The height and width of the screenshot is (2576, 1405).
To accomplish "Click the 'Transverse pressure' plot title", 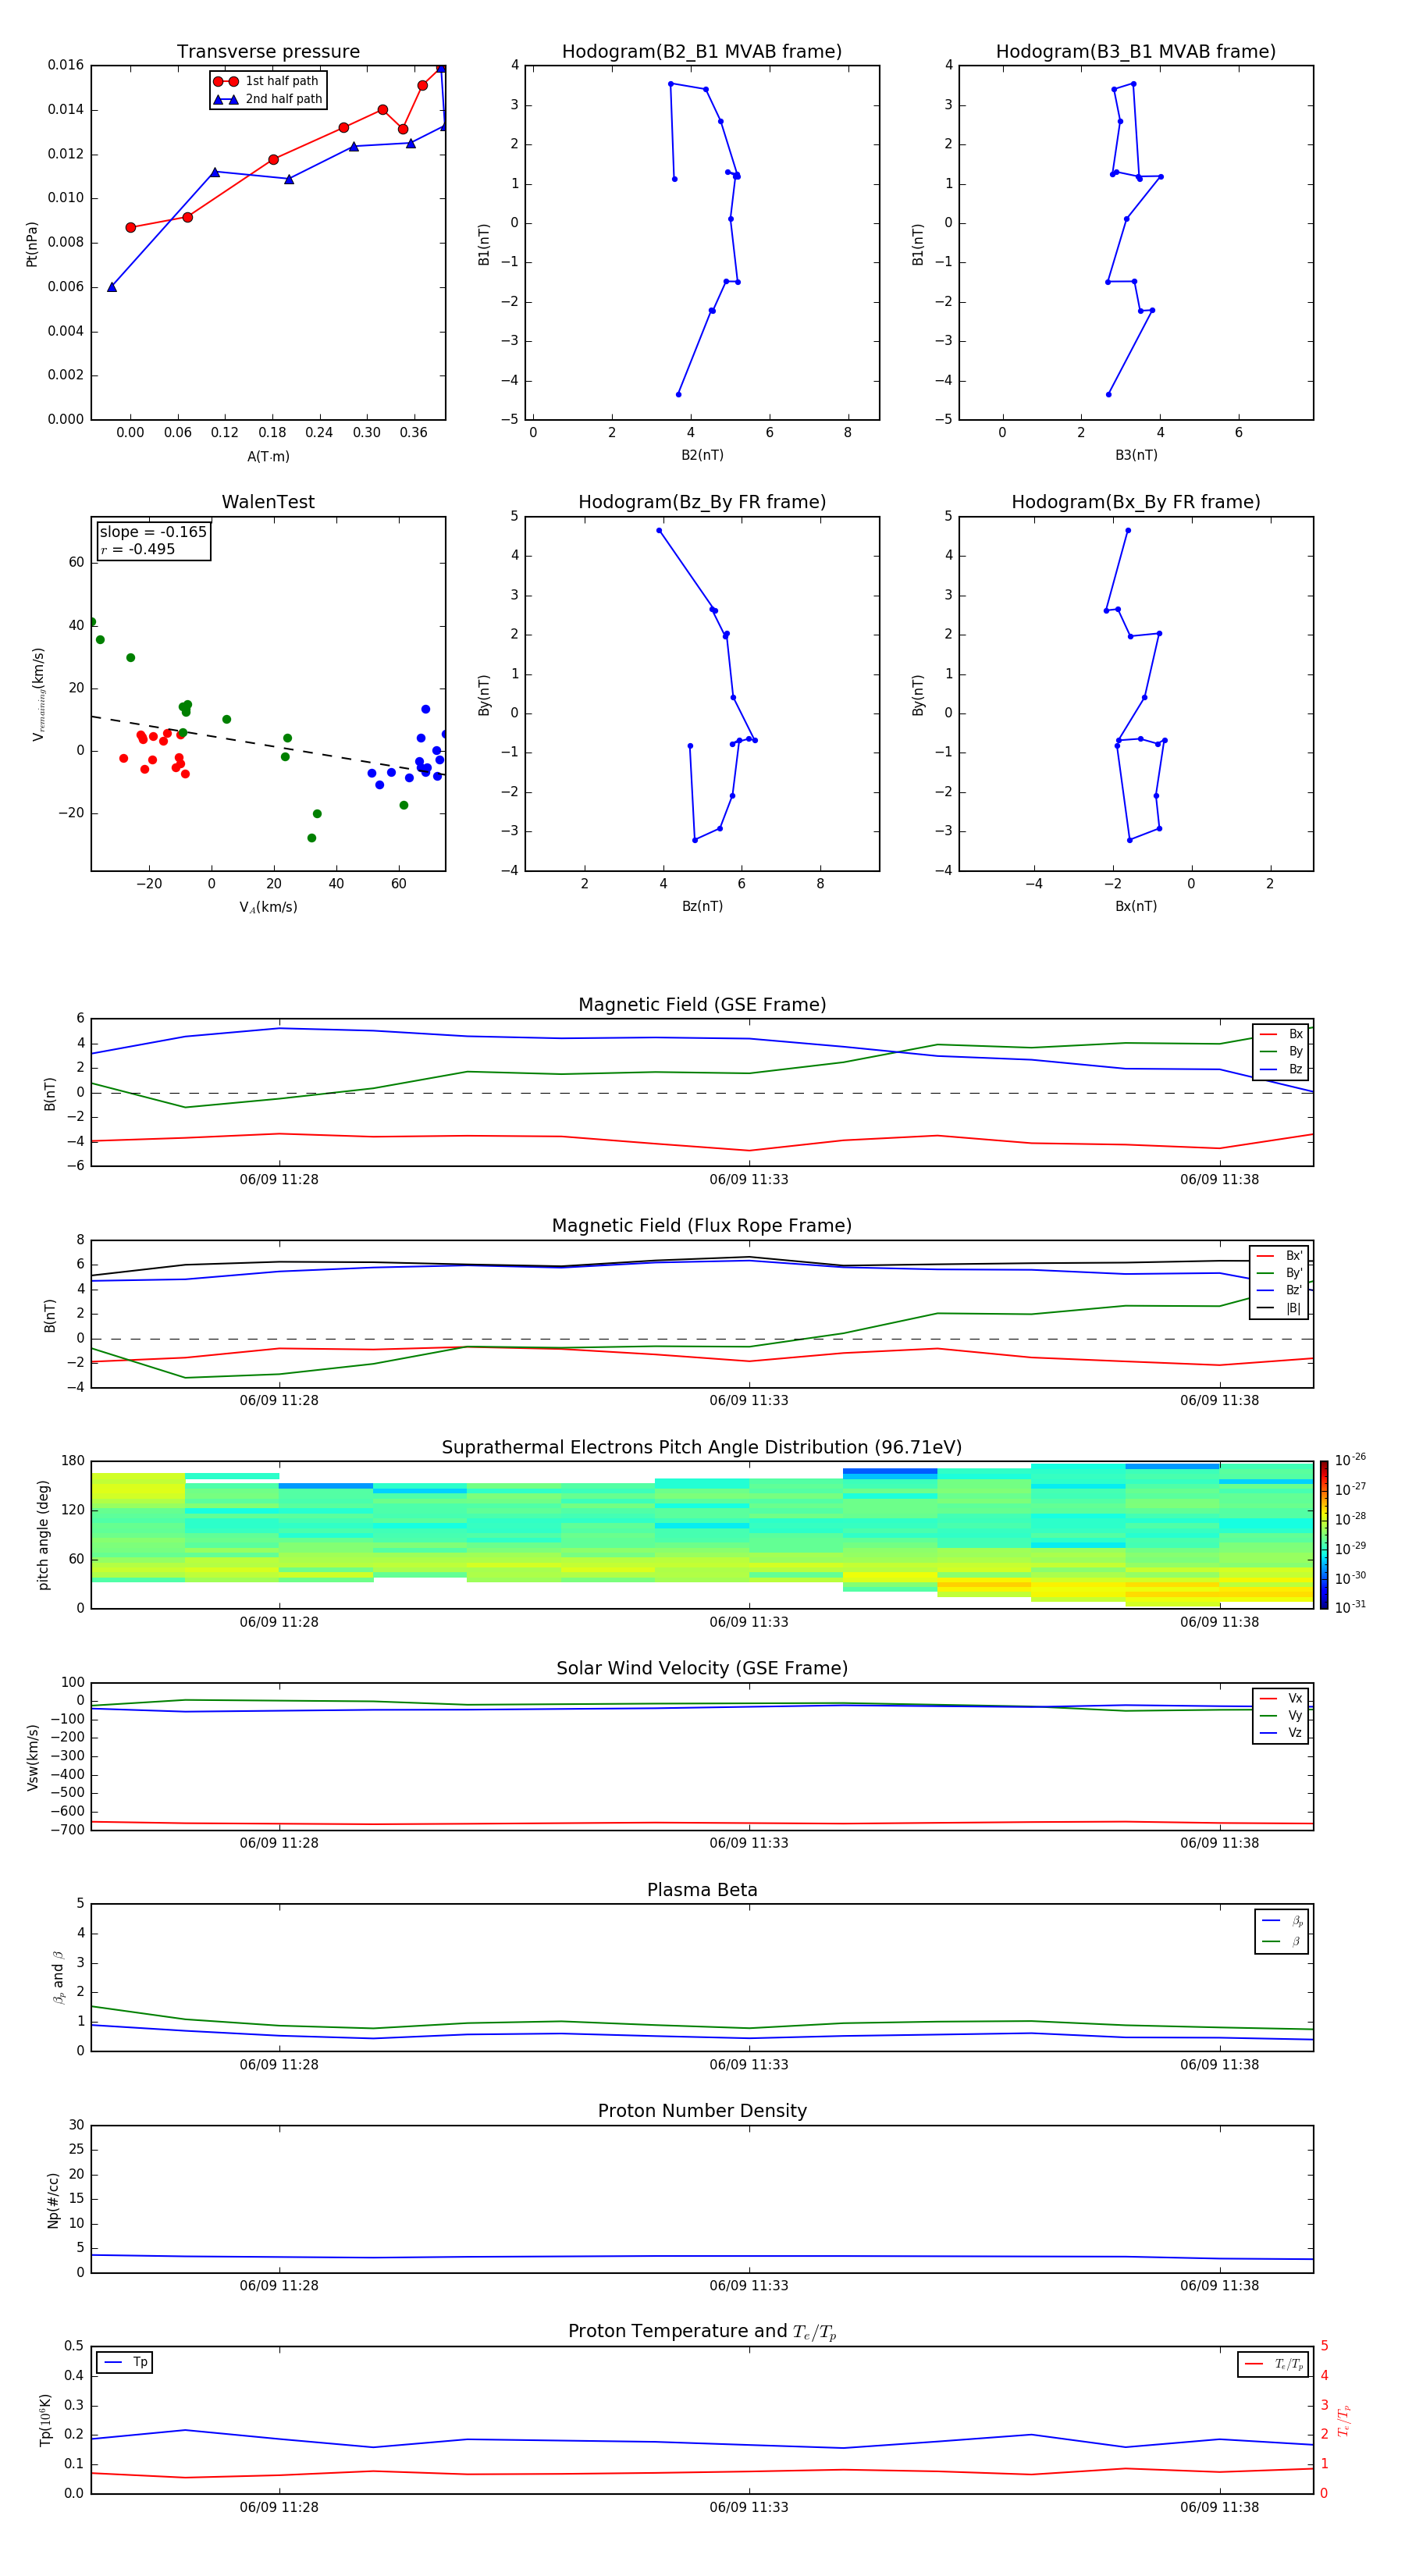I will click(268, 52).
